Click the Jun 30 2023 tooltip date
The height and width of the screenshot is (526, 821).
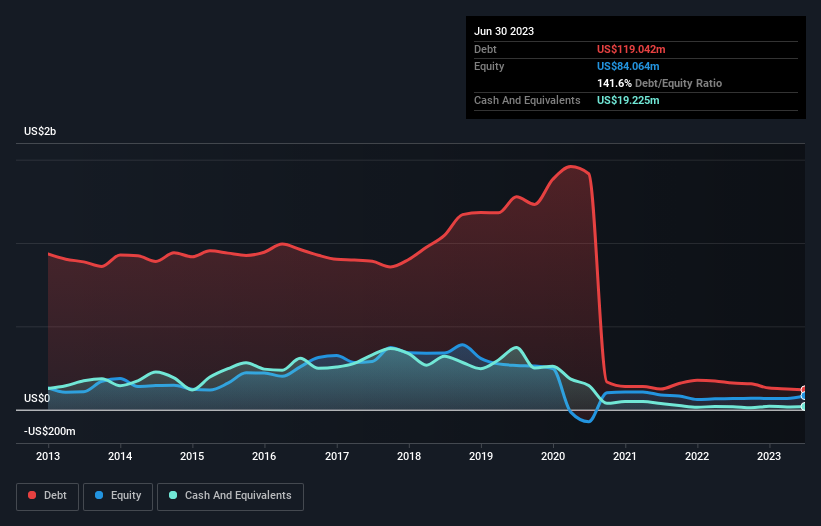[504, 31]
